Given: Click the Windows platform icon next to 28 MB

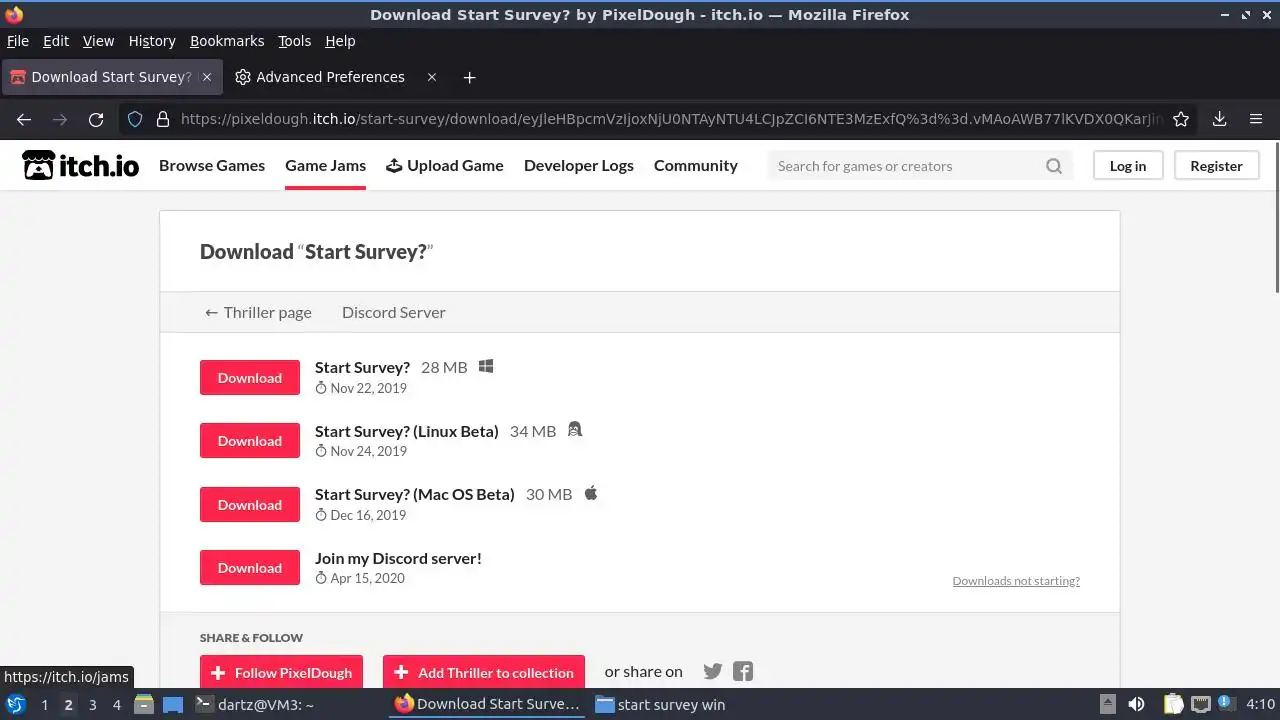Looking at the screenshot, I should (486, 366).
